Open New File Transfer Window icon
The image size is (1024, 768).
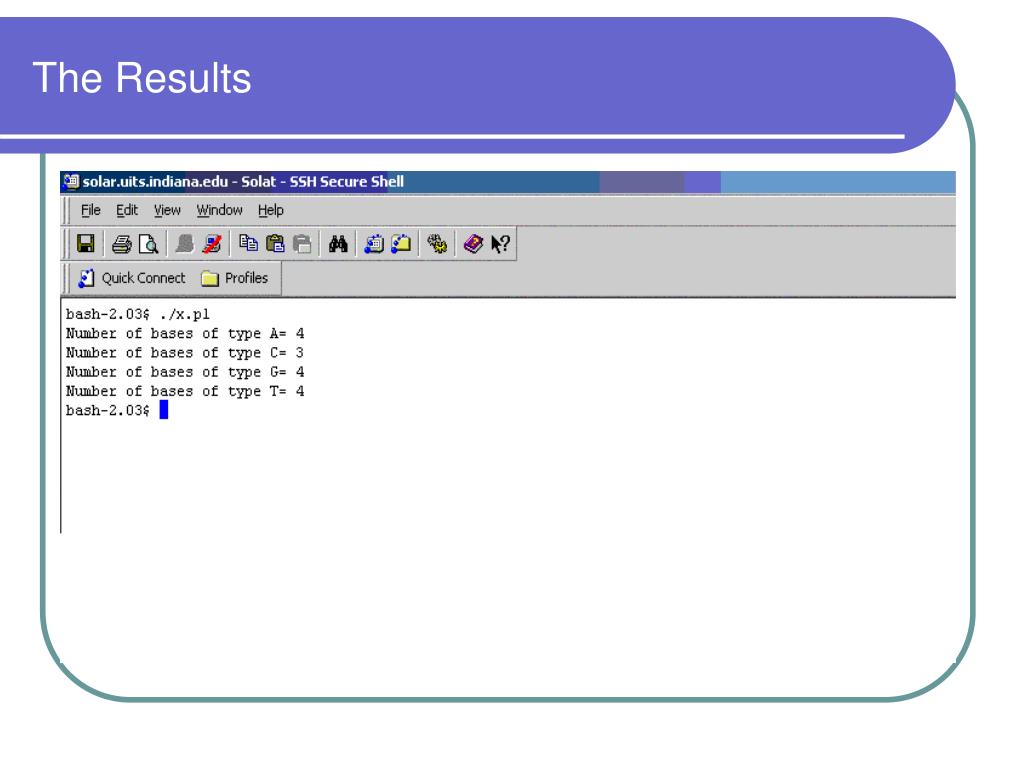pyautogui.click(x=401, y=244)
